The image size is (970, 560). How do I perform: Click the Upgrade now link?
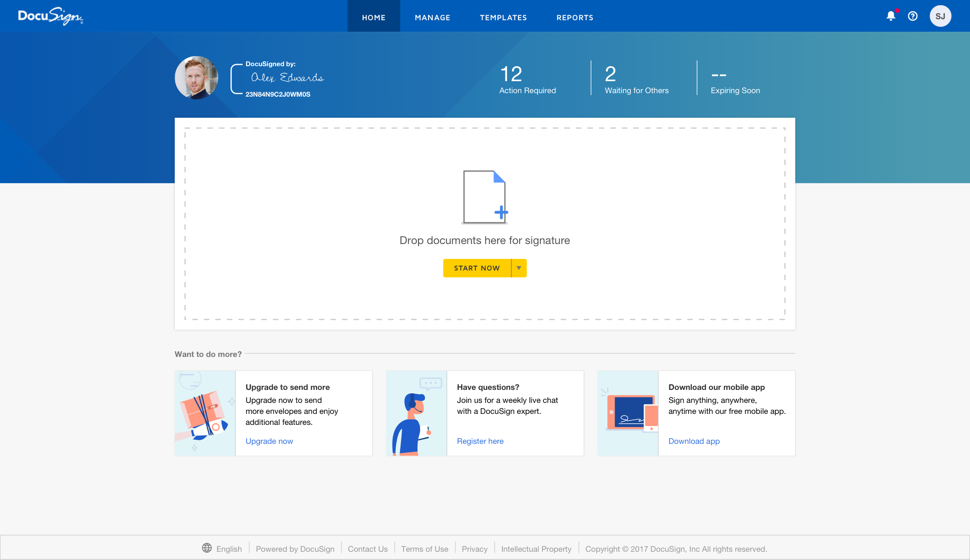(269, 441)
